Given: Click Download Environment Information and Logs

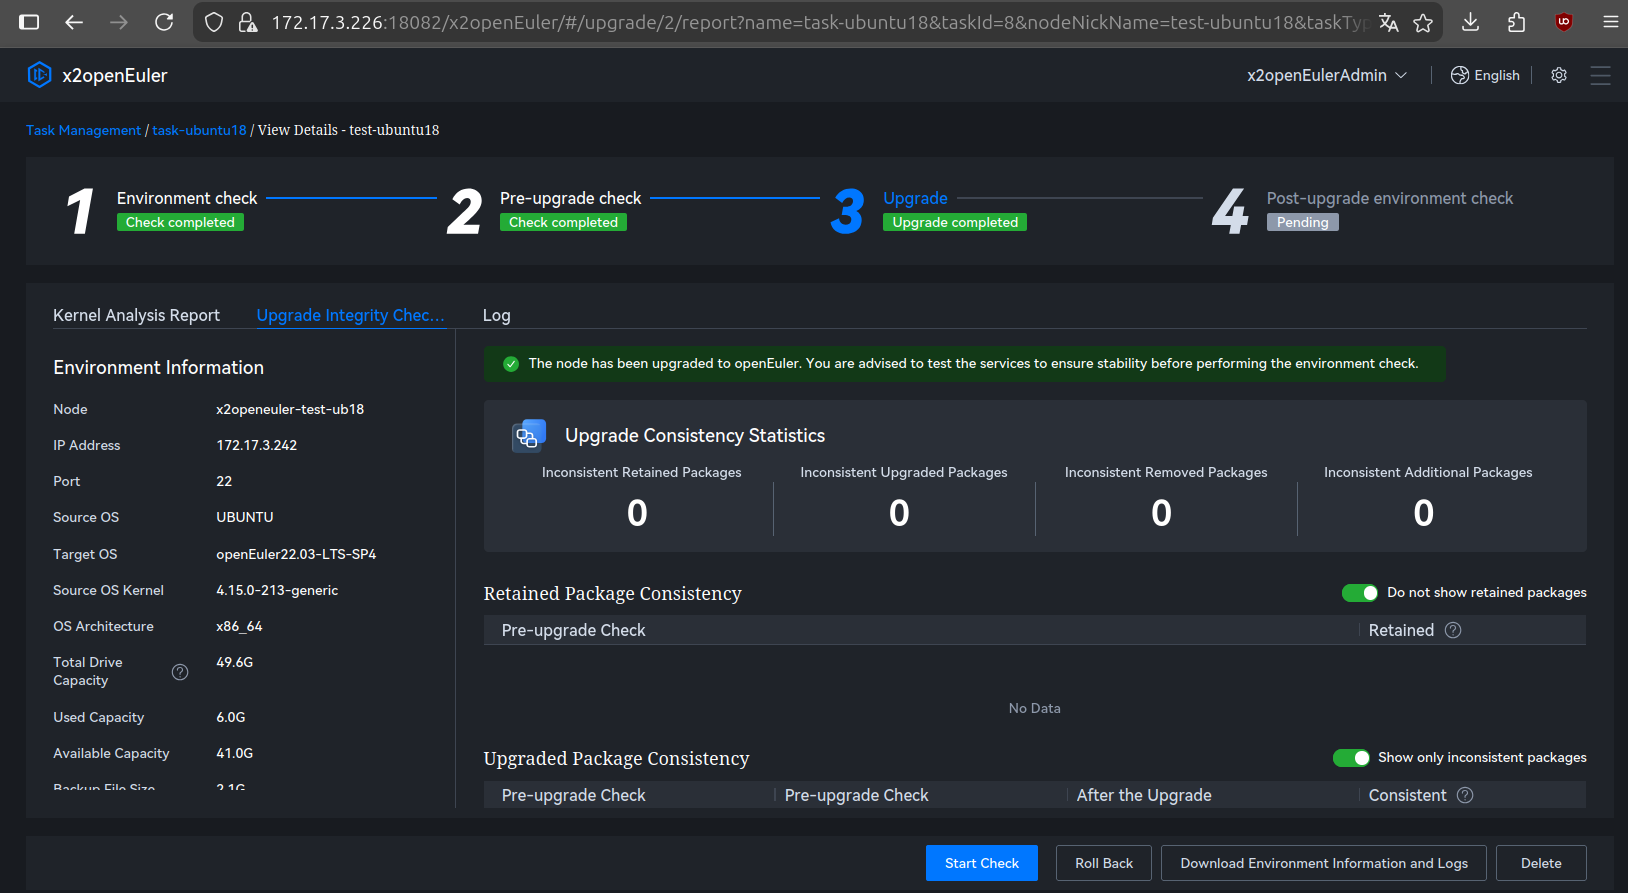Looking at the screenshot, I should [1323, 863].
